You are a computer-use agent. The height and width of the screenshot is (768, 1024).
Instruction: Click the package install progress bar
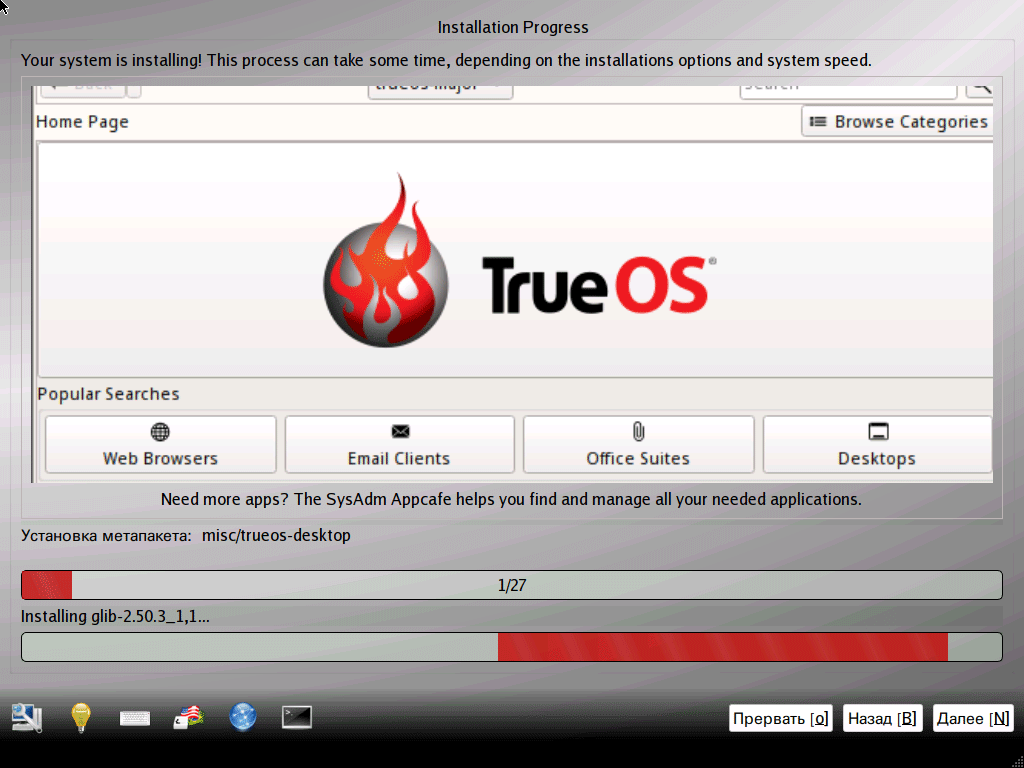pos(512,647)
